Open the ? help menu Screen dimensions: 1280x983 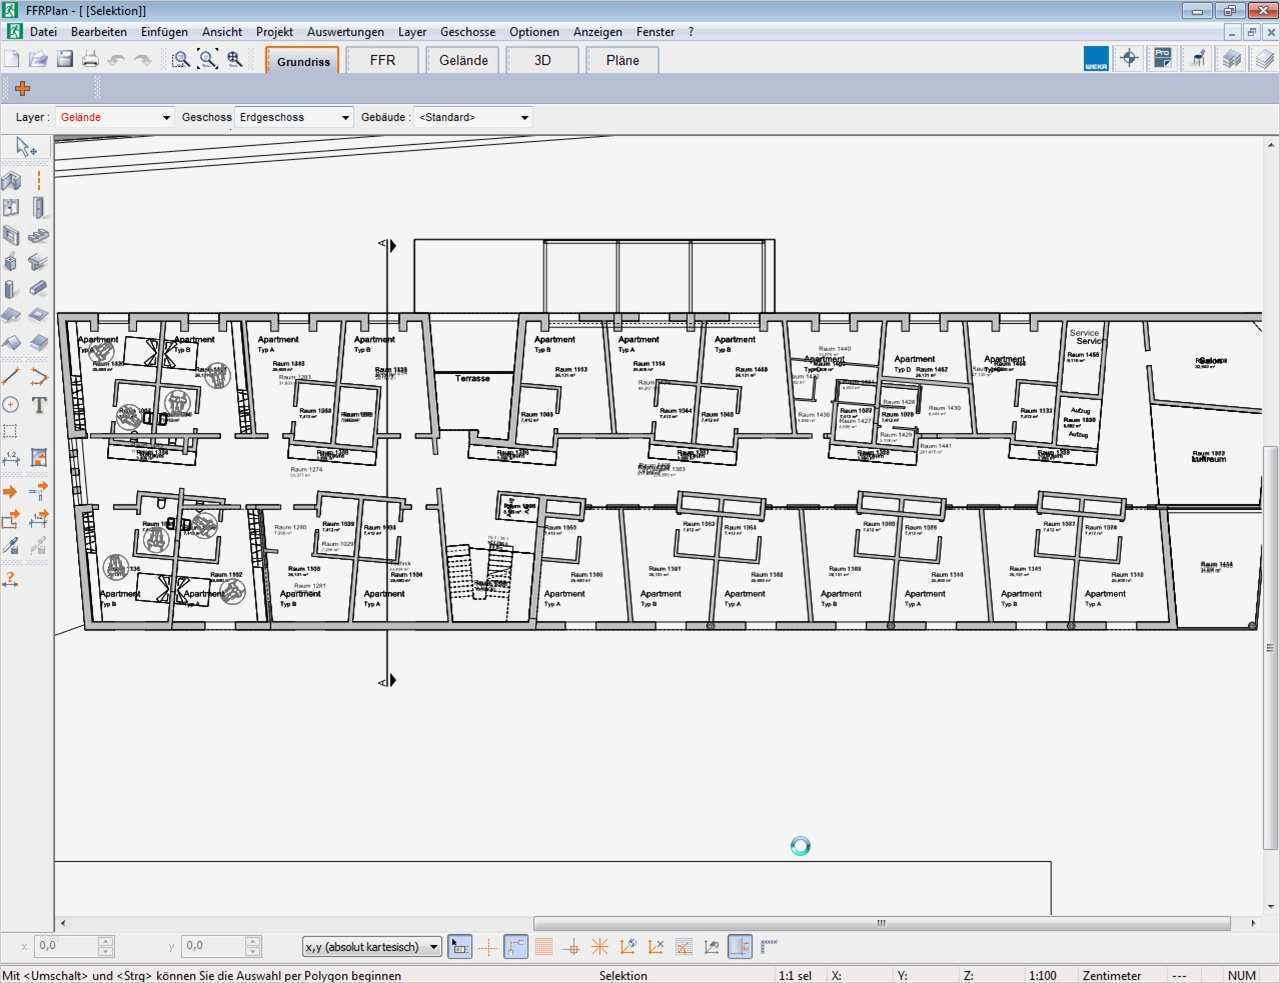point(691,32)
